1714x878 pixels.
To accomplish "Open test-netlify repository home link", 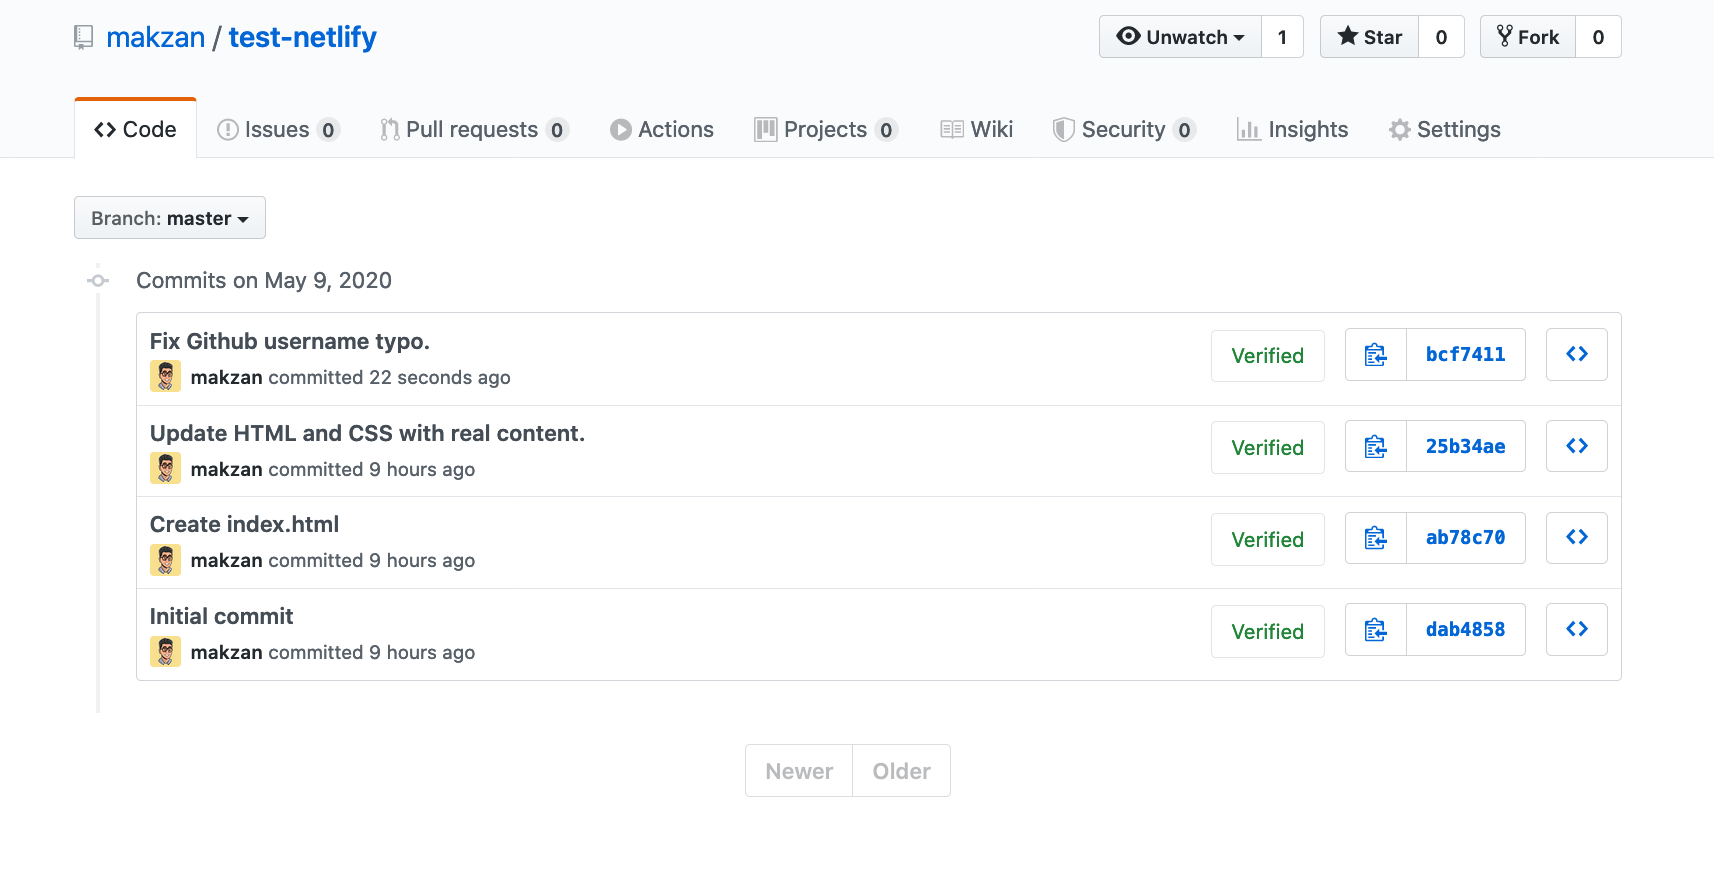I will pyautogui.click(x=302, y=37).
